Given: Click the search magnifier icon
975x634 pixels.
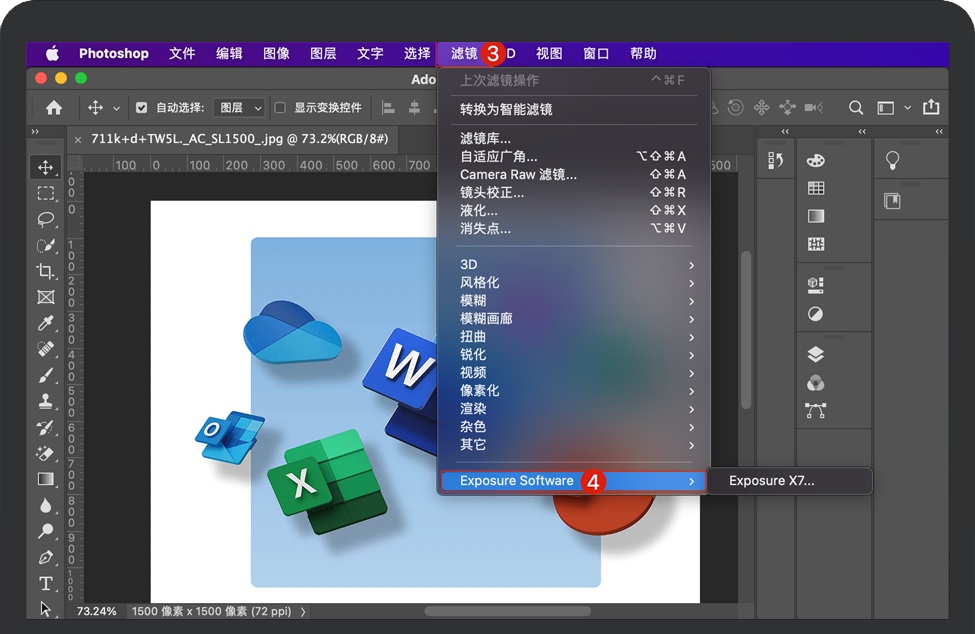Looking at the screenshot, I should click(x=856, y=108).
